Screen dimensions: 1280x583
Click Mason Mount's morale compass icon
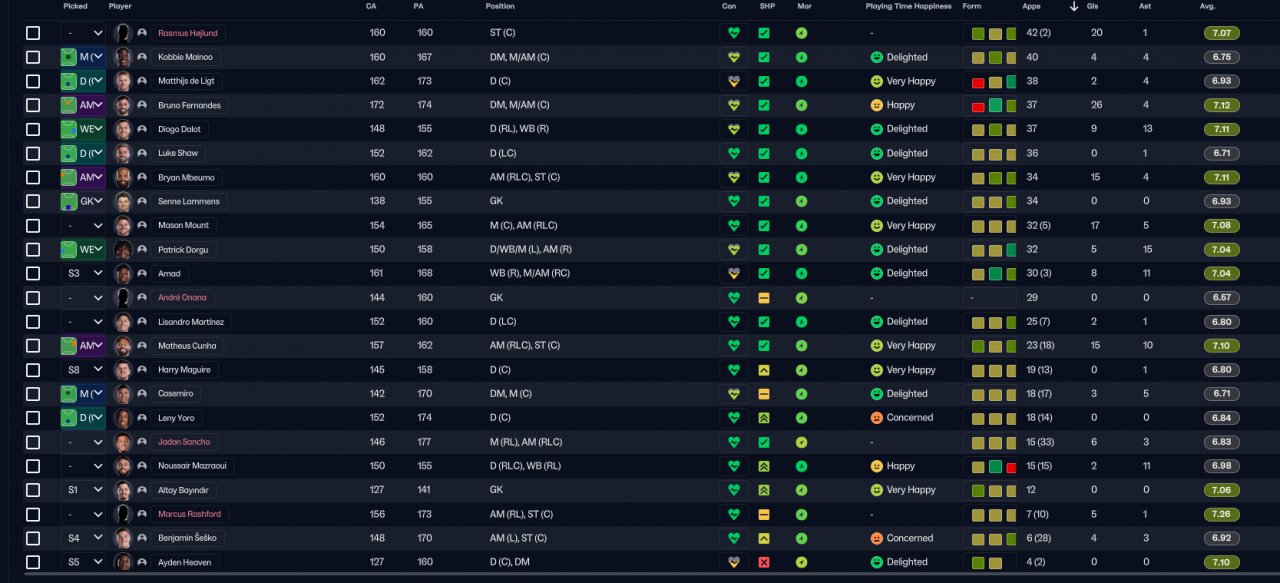click(801, 225)
